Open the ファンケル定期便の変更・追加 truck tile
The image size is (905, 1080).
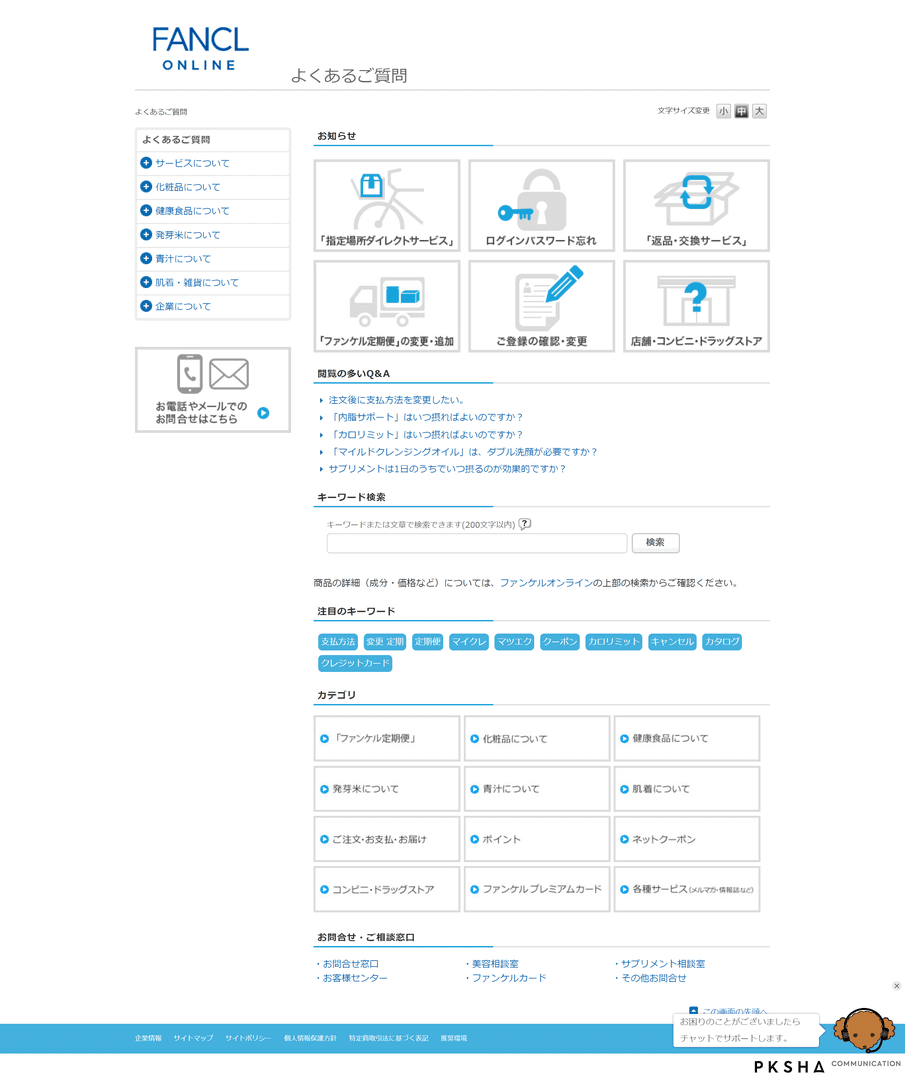coord(386,307)
